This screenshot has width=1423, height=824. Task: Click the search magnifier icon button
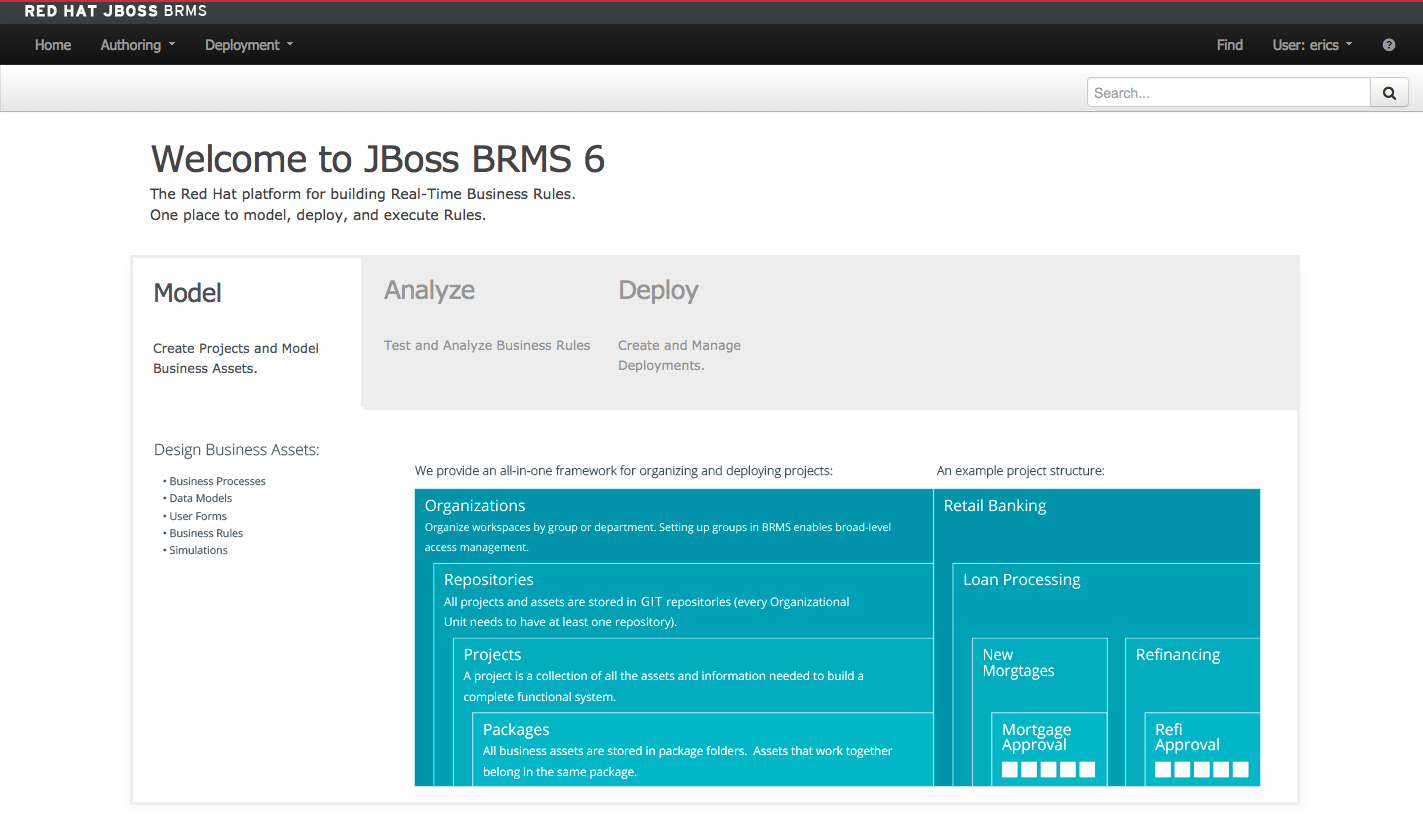pos(1389,93)
